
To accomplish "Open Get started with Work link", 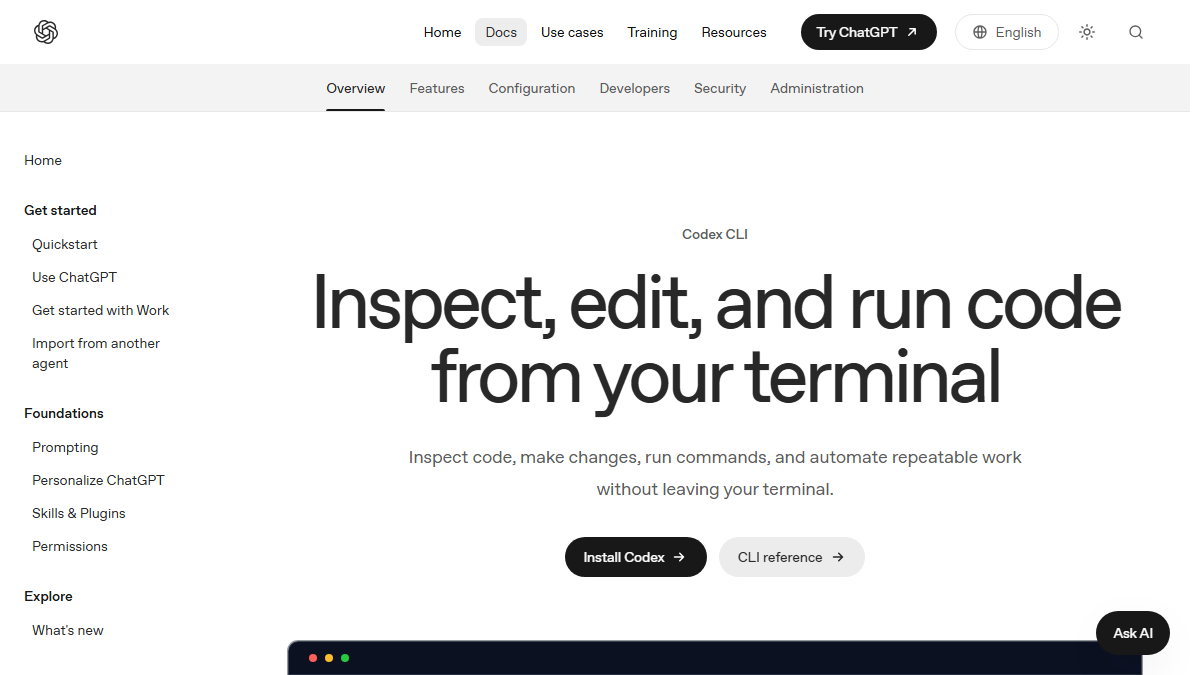I will (101, 310).
